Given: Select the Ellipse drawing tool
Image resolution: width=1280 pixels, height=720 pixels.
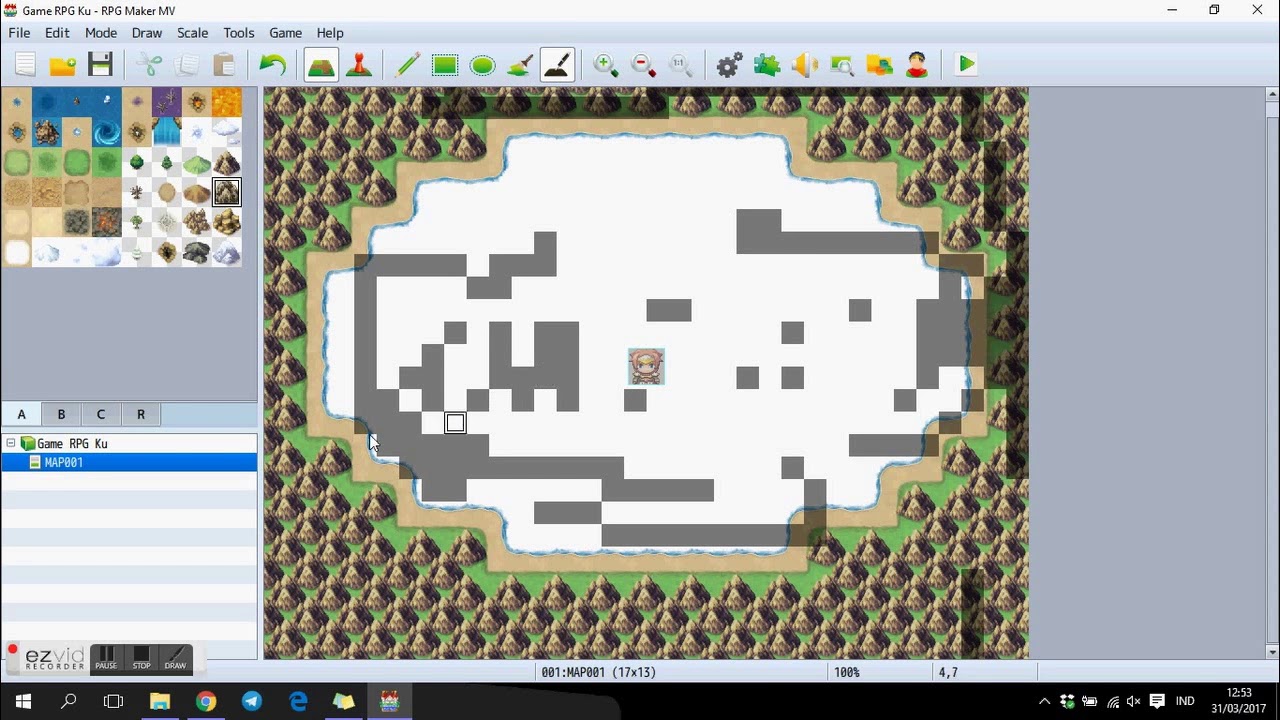Looking at the screenshot, I should pos(482,65).
